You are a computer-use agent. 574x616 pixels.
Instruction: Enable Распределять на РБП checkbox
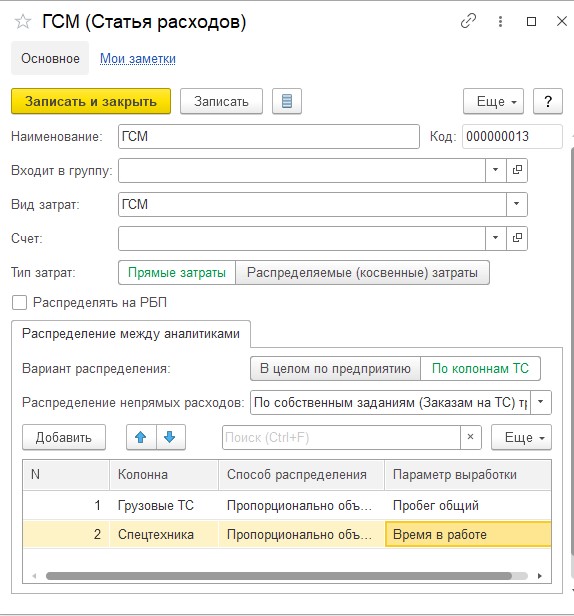click(19, 303)
